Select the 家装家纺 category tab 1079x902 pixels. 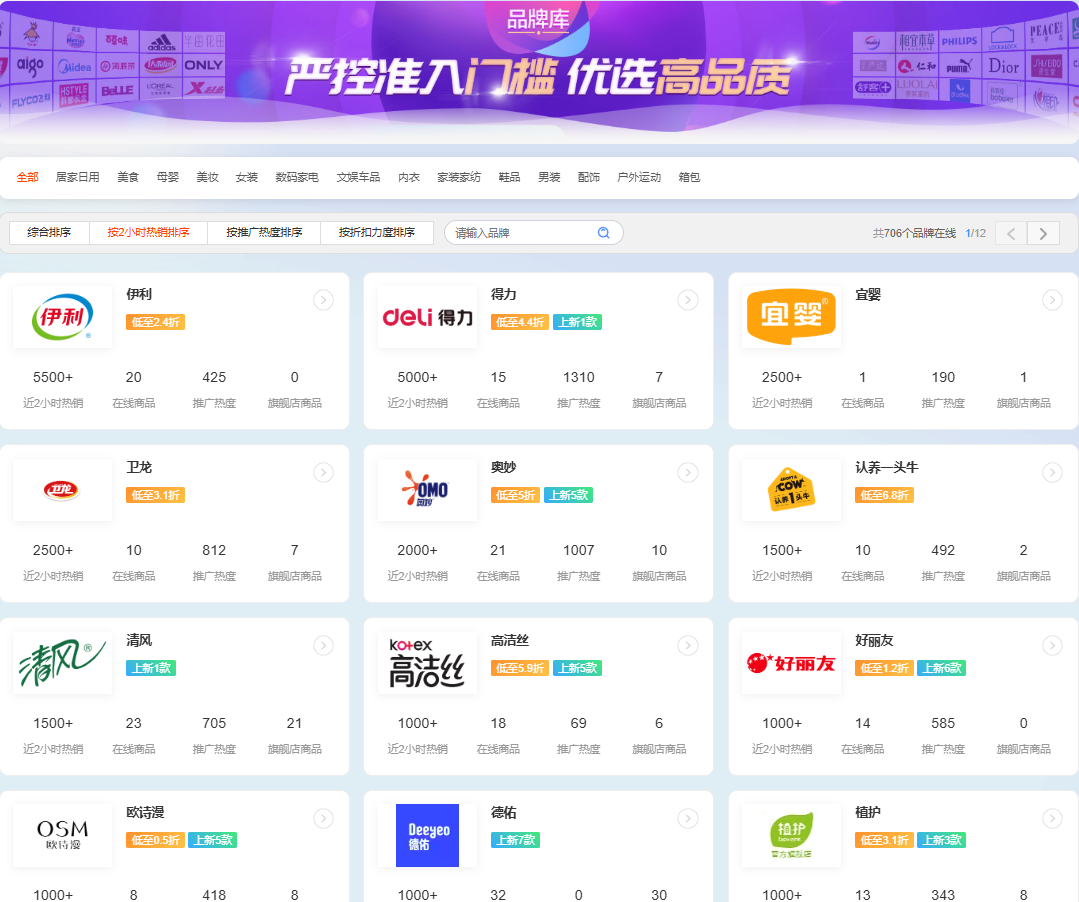459,178
